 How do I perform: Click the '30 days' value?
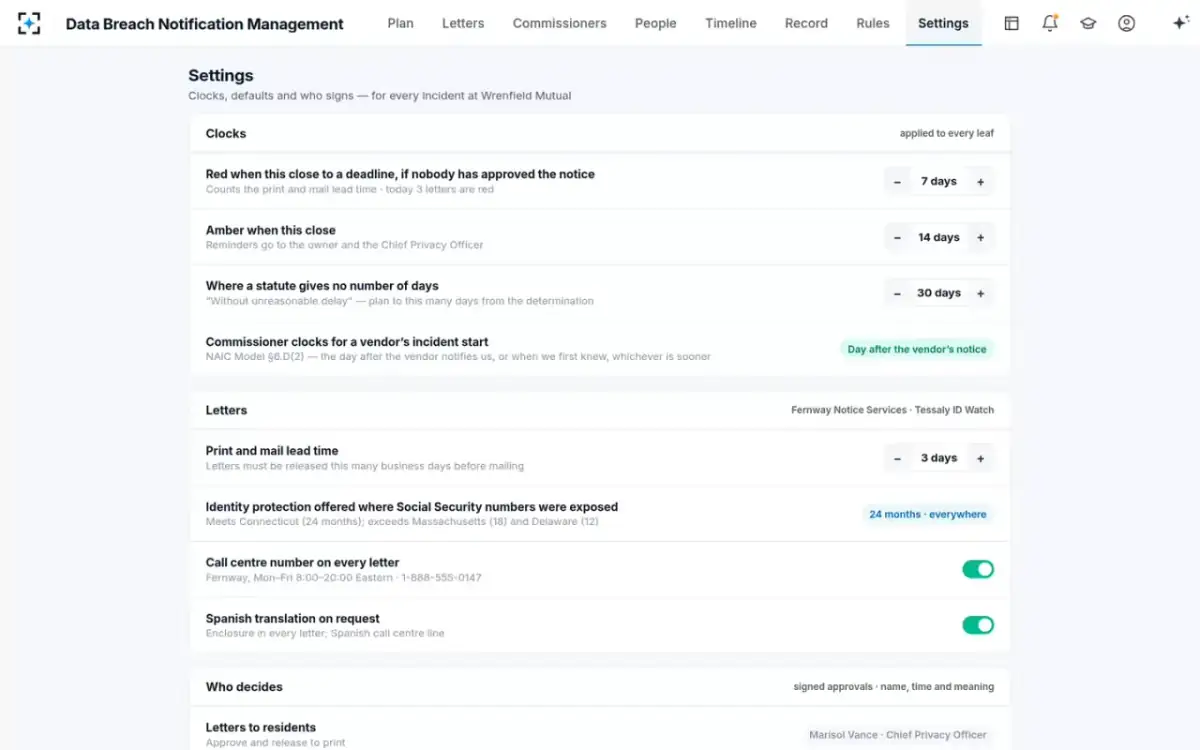(939, 294)
